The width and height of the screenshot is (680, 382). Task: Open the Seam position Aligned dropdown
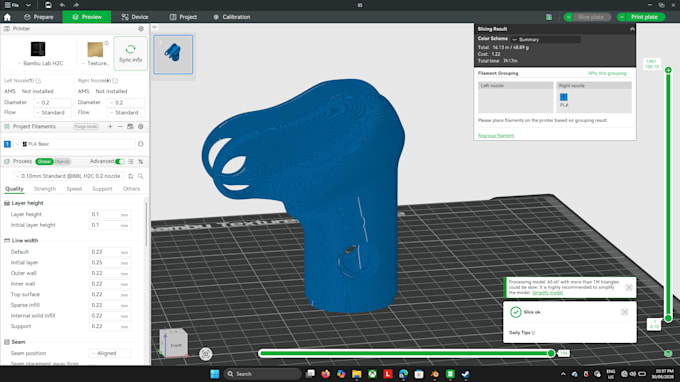point(109,353)
